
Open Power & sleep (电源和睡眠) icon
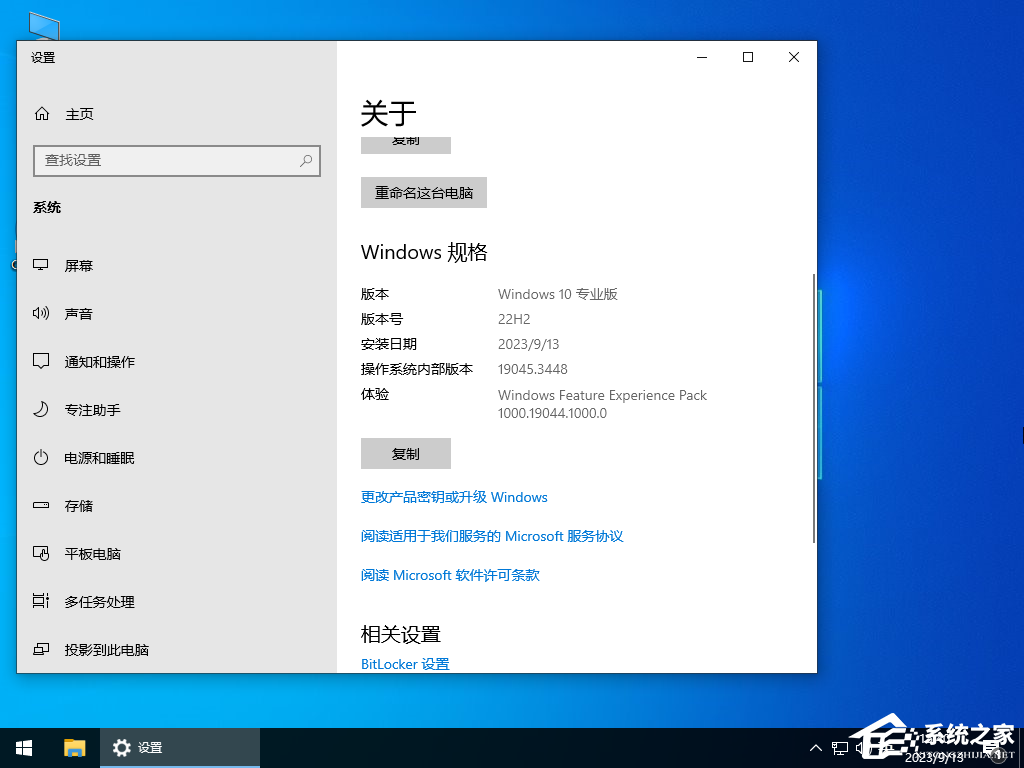tap(41, 457)
